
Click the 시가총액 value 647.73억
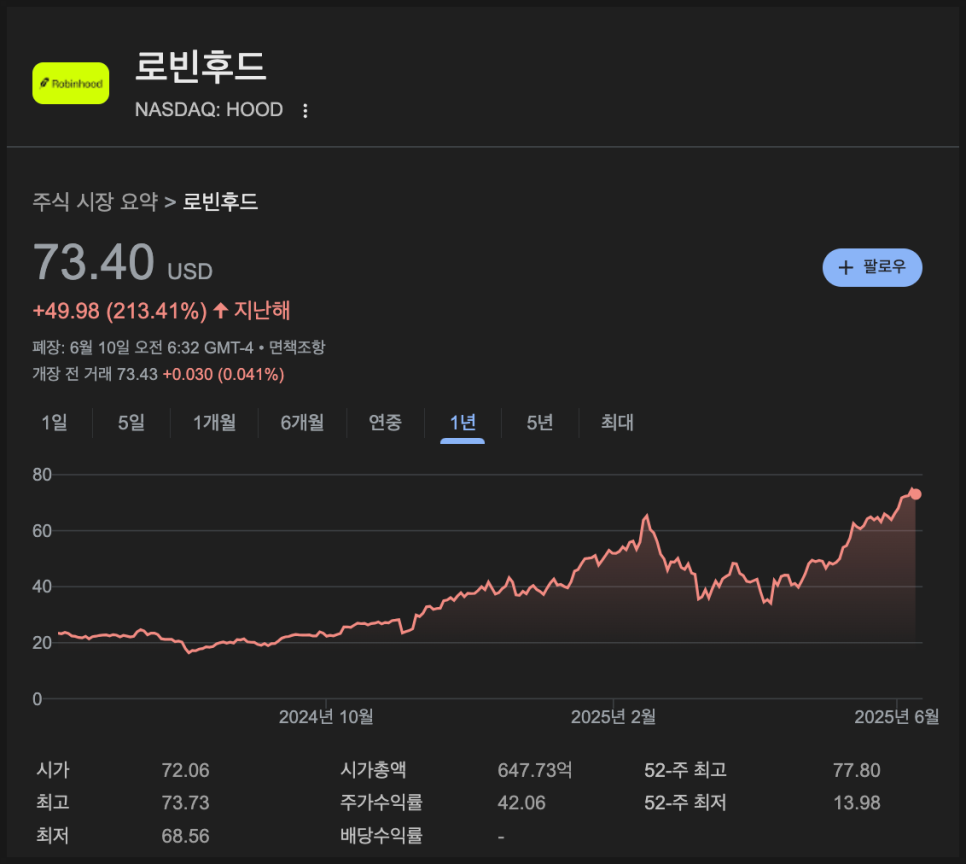click(535, 770)
